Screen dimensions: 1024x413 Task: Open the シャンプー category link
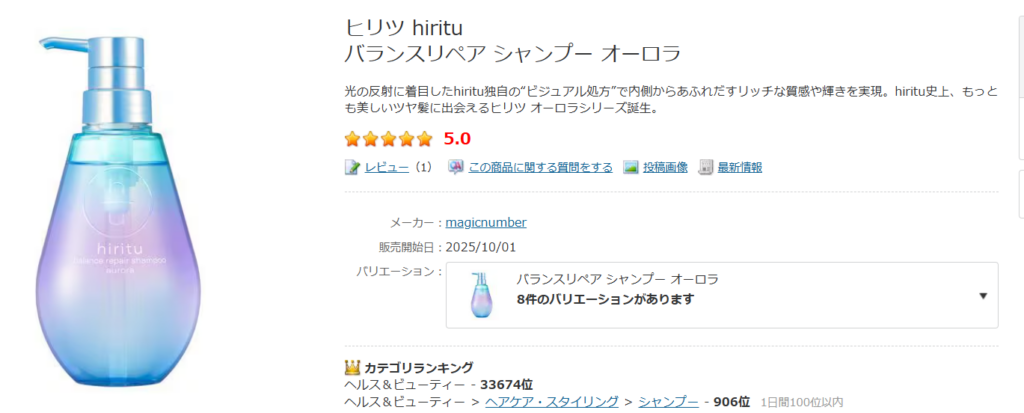[668, 401]
